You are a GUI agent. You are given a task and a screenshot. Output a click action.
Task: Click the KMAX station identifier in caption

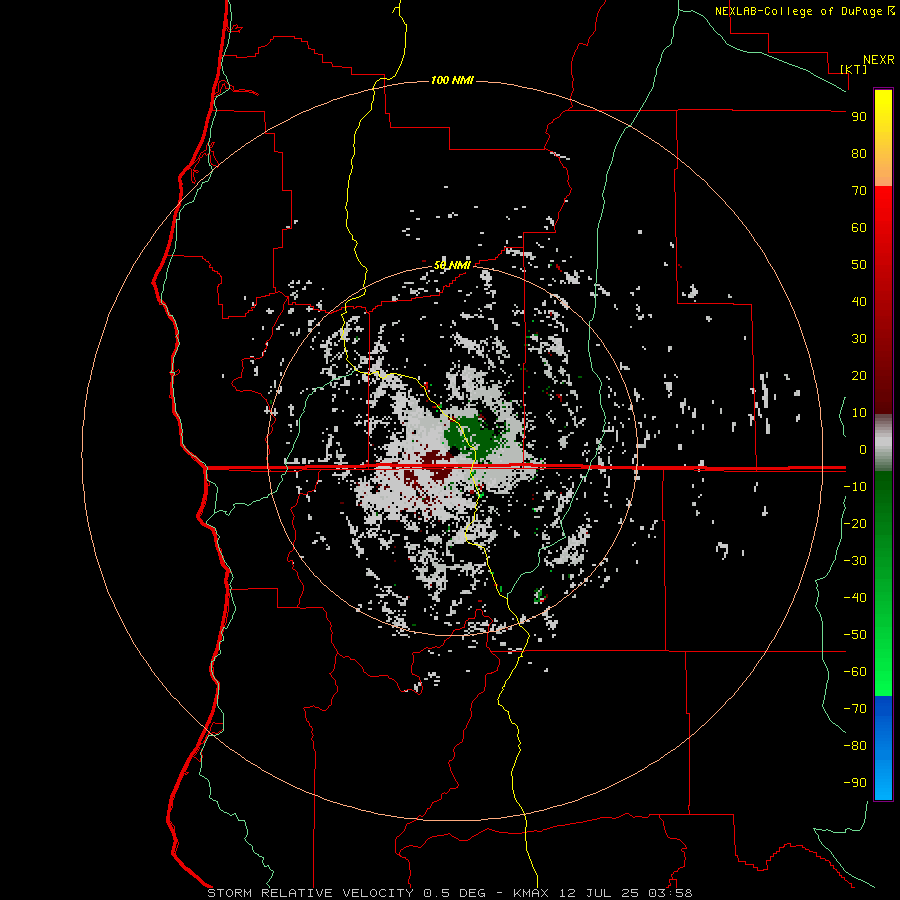point(531,893)
